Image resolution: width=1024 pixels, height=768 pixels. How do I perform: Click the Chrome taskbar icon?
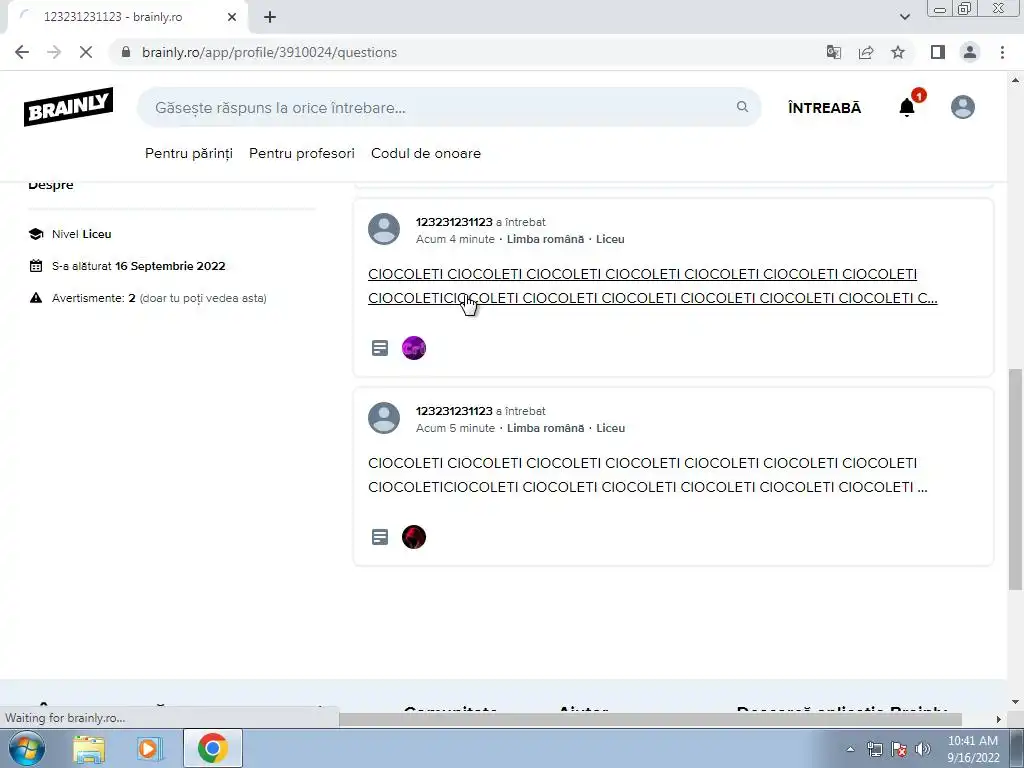click(212, 748)
